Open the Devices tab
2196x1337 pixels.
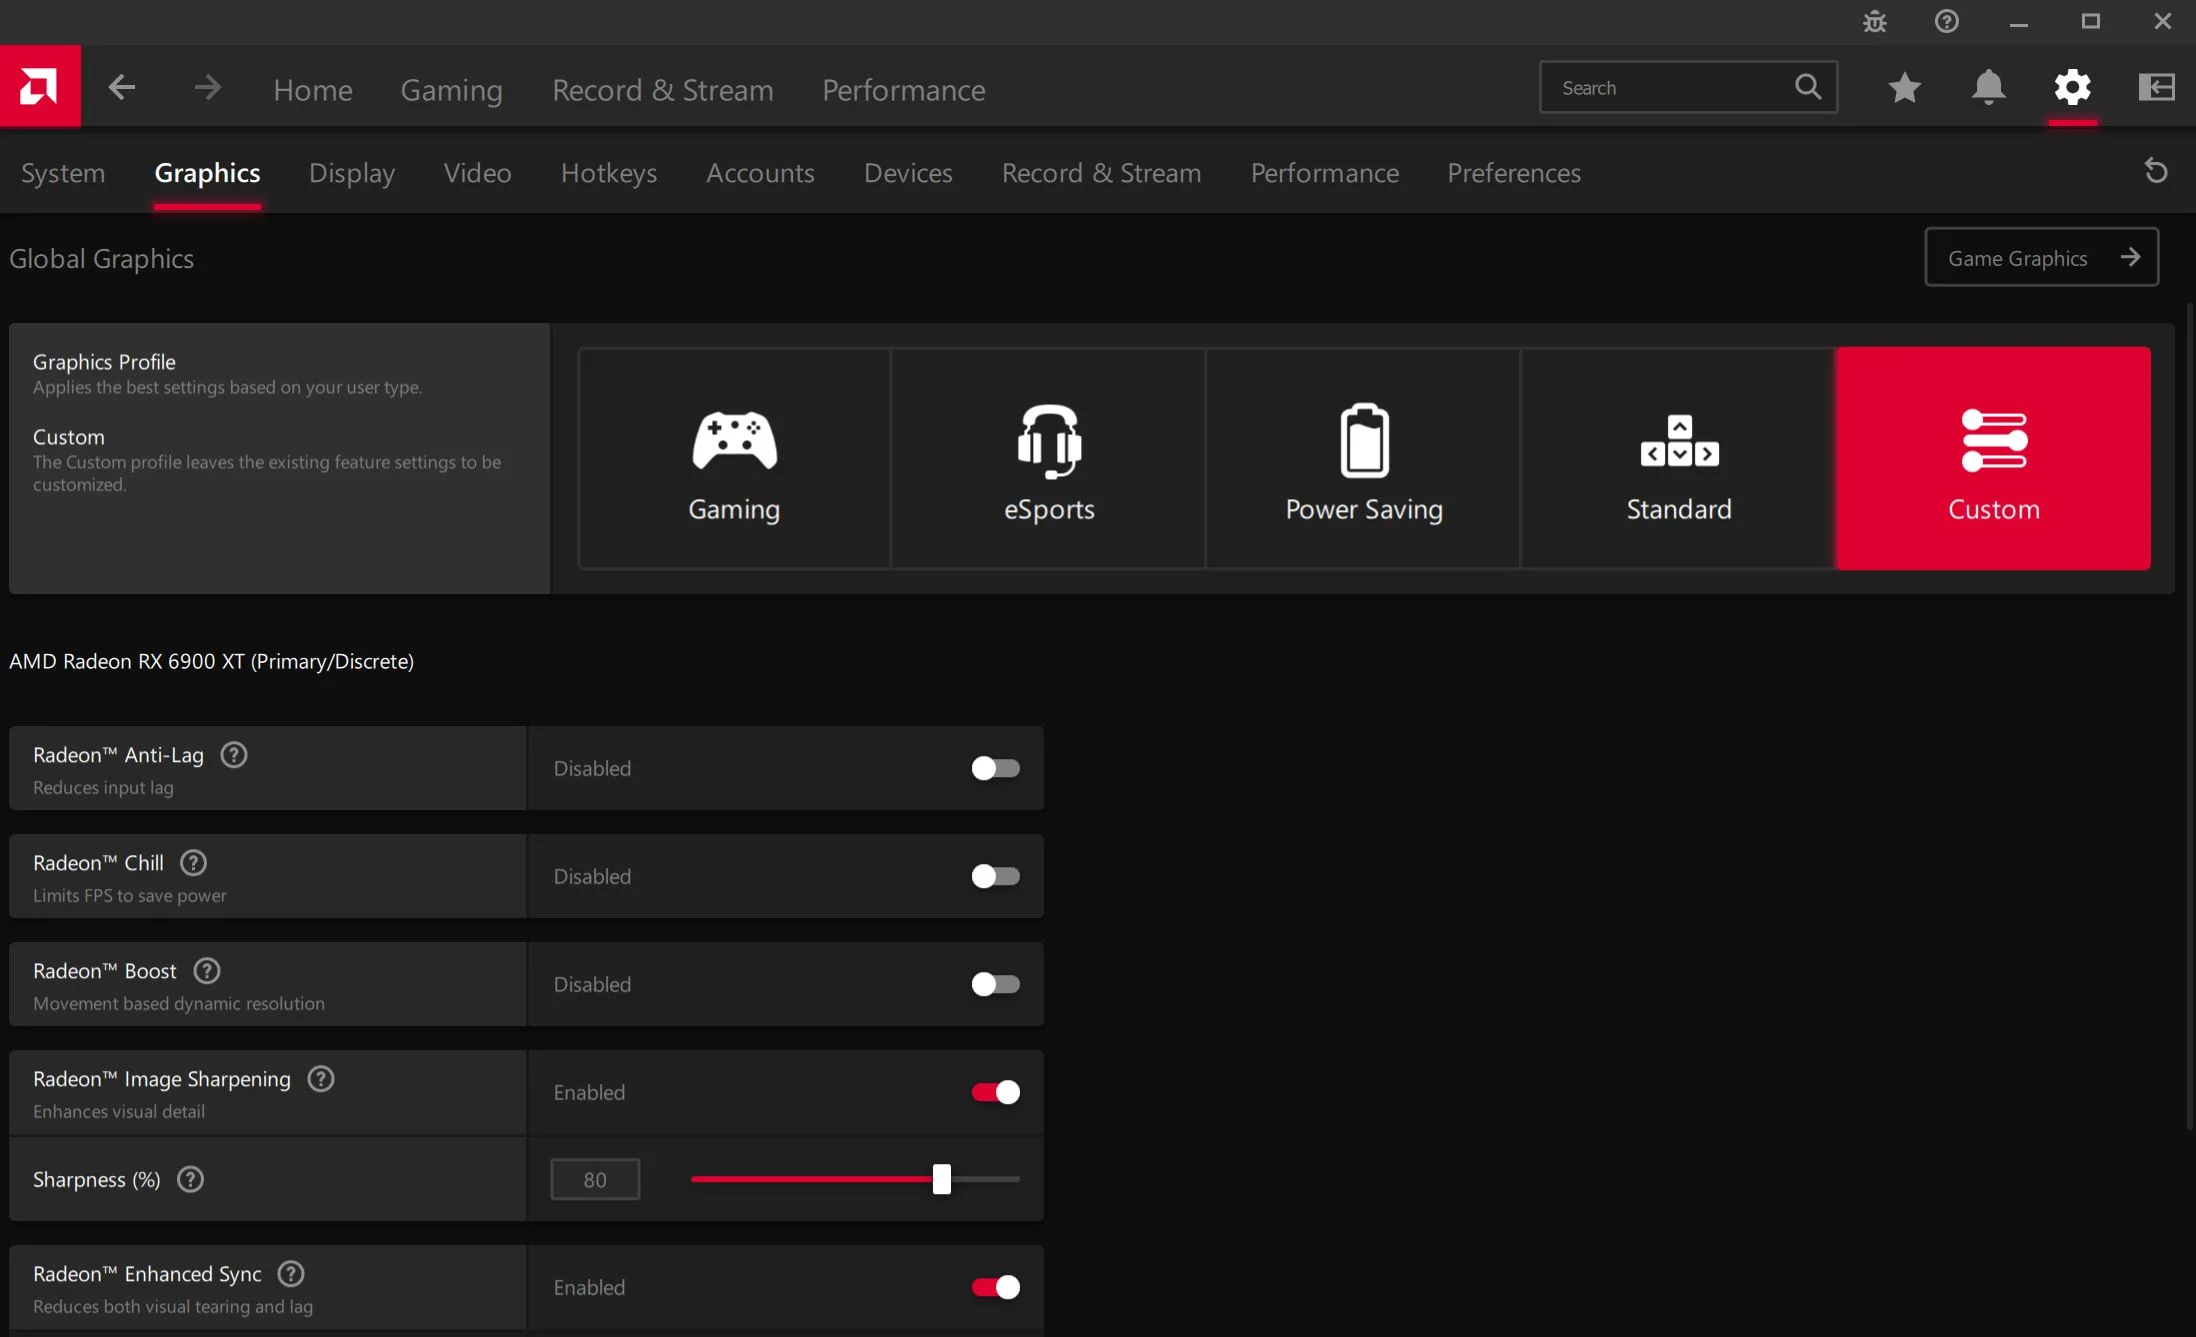(908, 173)
